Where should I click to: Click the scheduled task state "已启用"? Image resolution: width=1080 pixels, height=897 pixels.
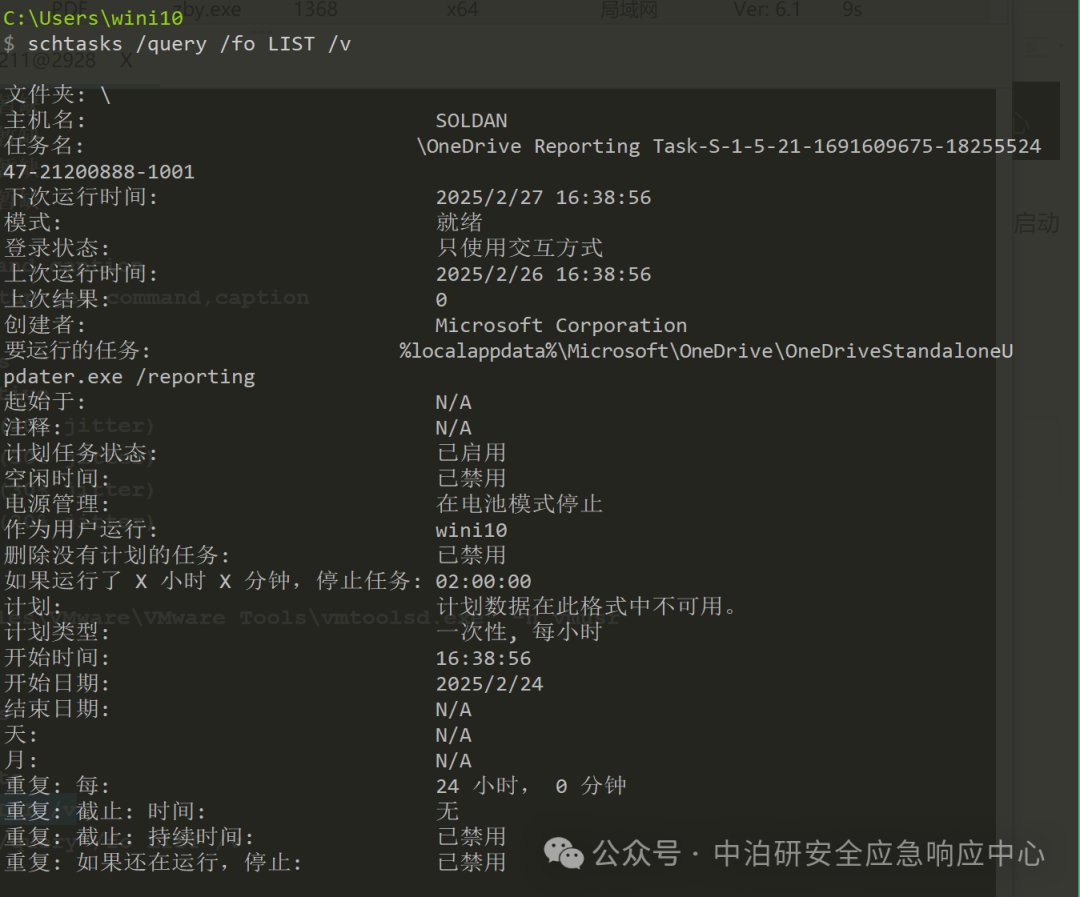coord(472,453)
